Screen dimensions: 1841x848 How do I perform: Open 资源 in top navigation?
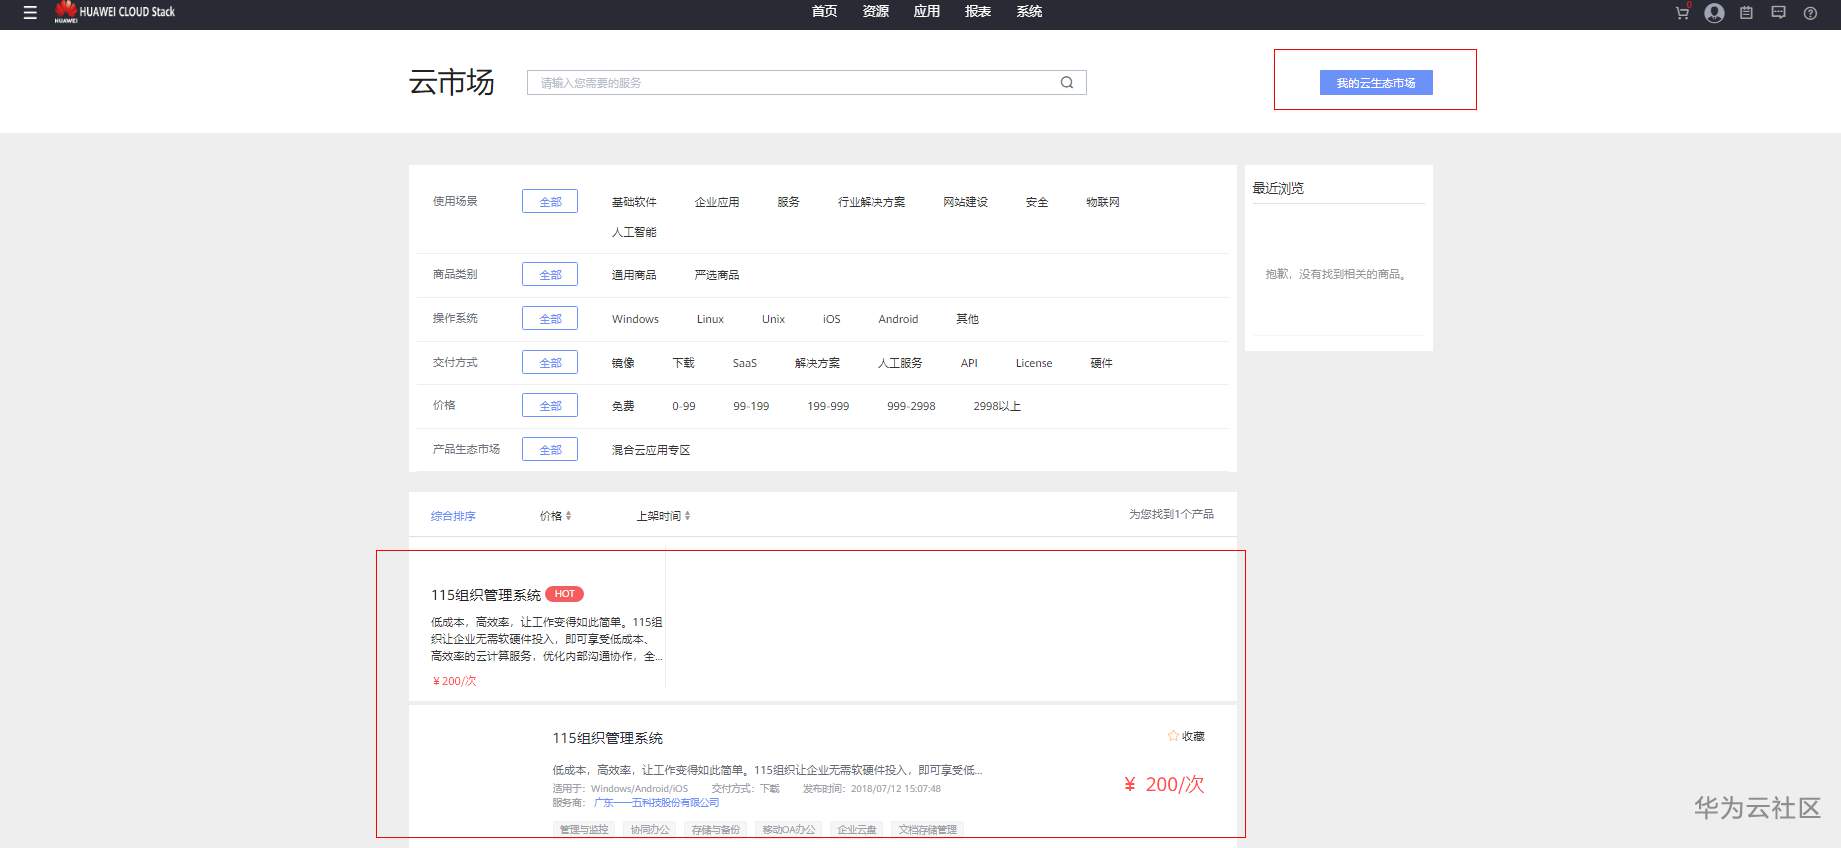coord(876,12)
